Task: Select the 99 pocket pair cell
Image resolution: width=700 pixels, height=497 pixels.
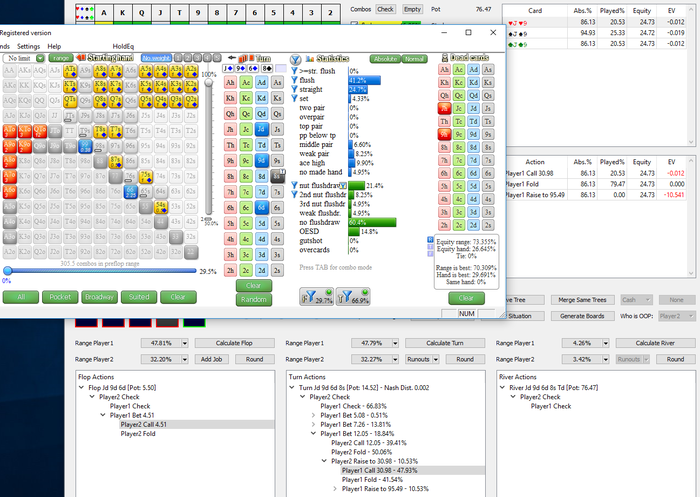Action: (x=85, y=146)
